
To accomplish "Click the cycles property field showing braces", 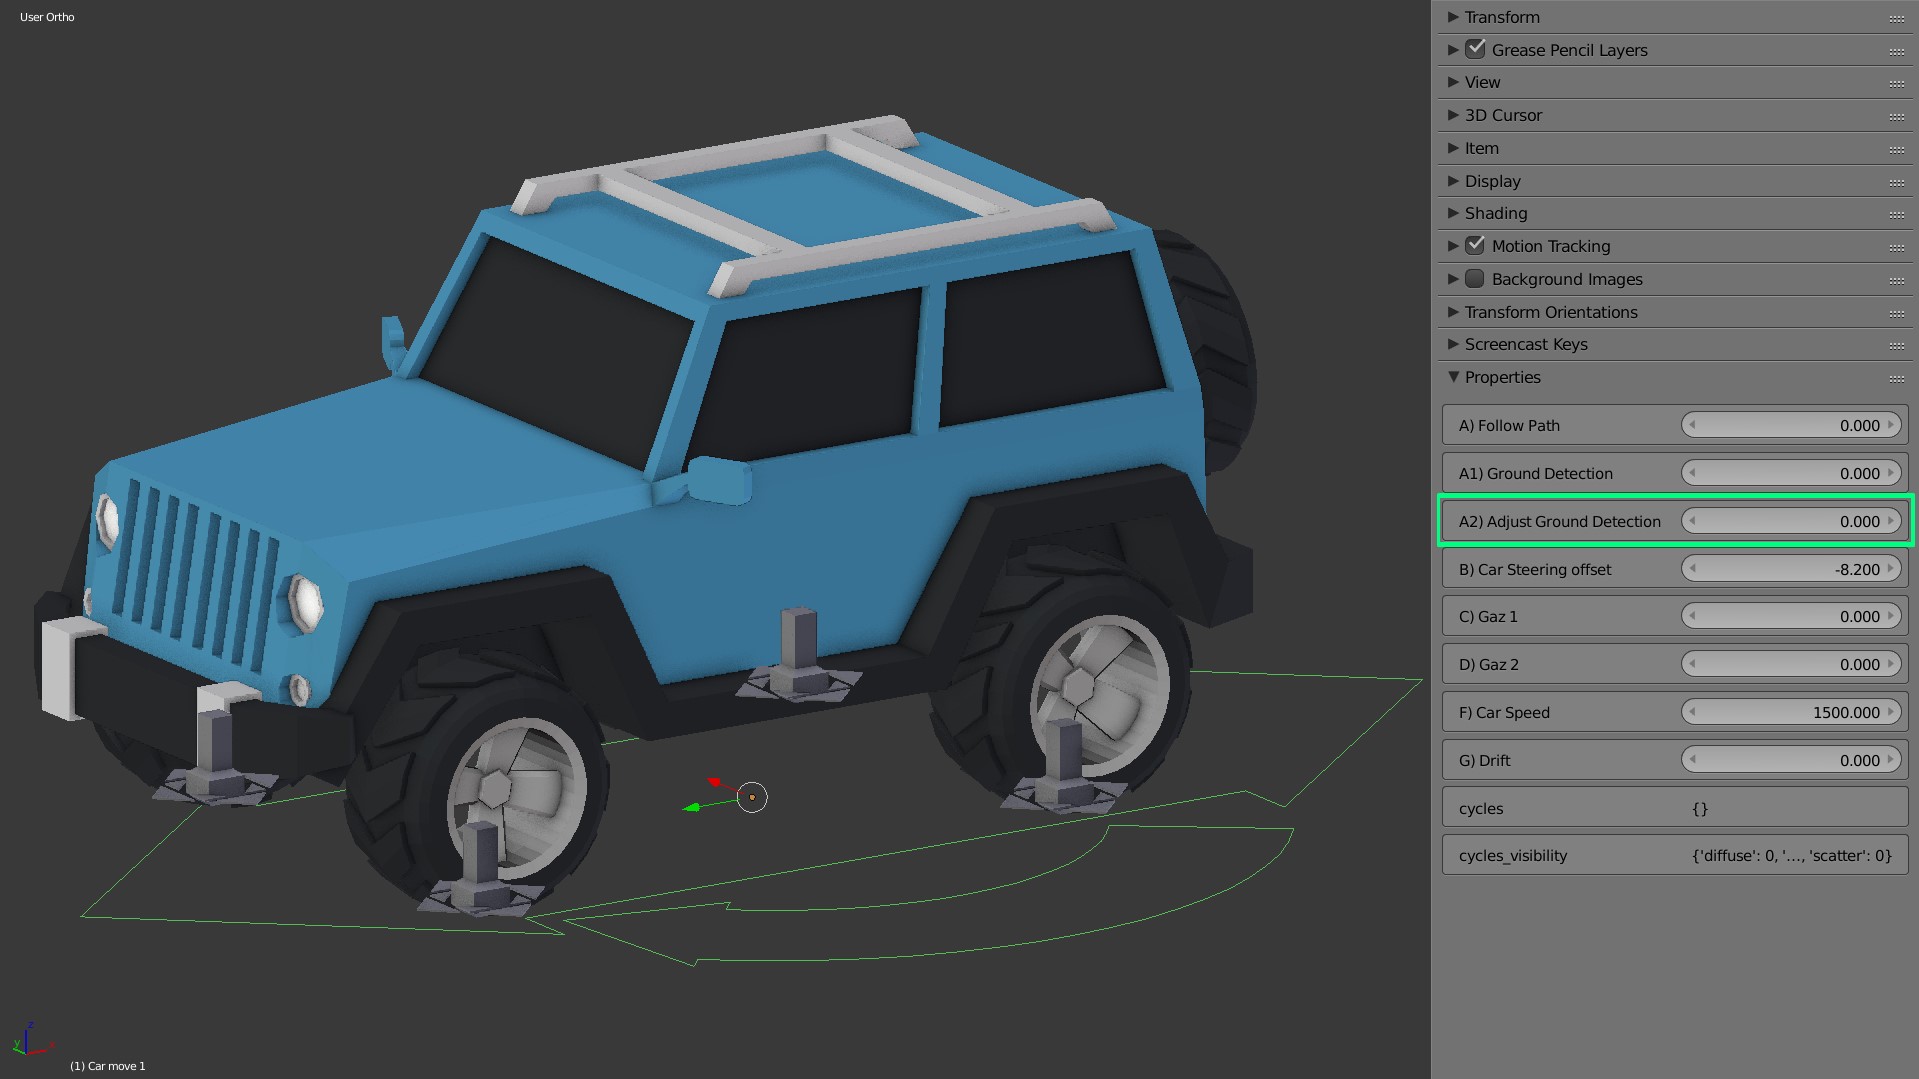I will pyautogui.click(x=1700, y=807).
